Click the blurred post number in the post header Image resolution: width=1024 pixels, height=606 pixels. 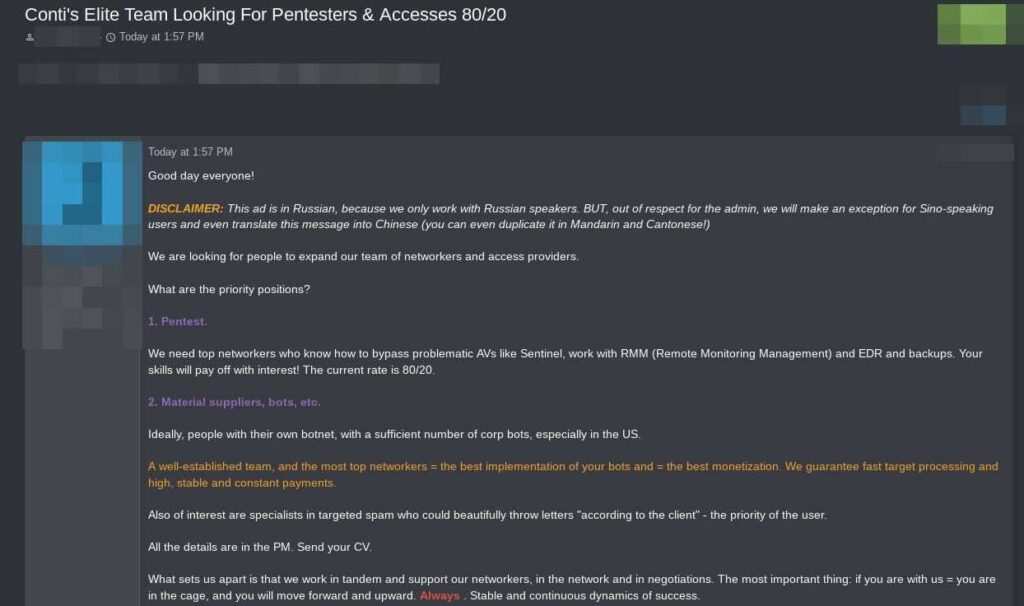point(975,152)
